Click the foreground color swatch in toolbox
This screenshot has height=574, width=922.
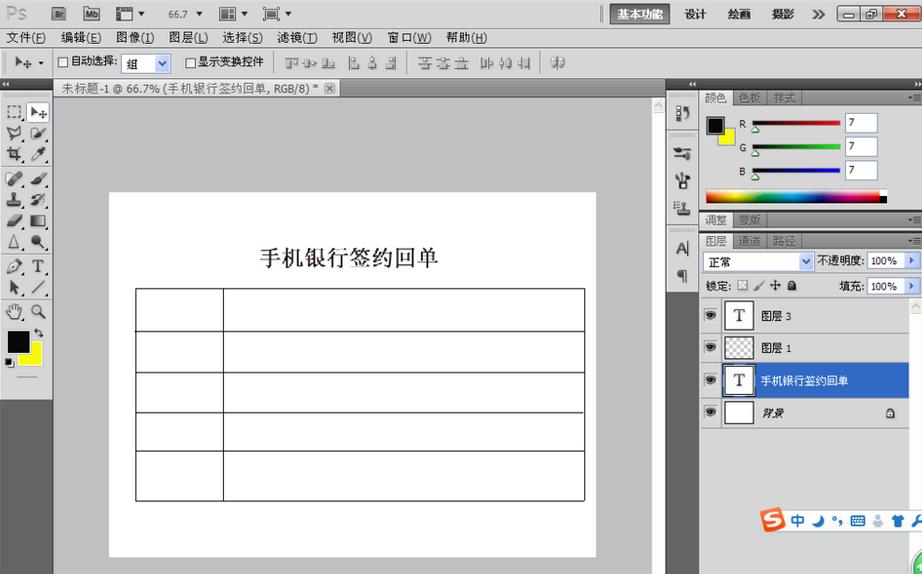(16, 340)
